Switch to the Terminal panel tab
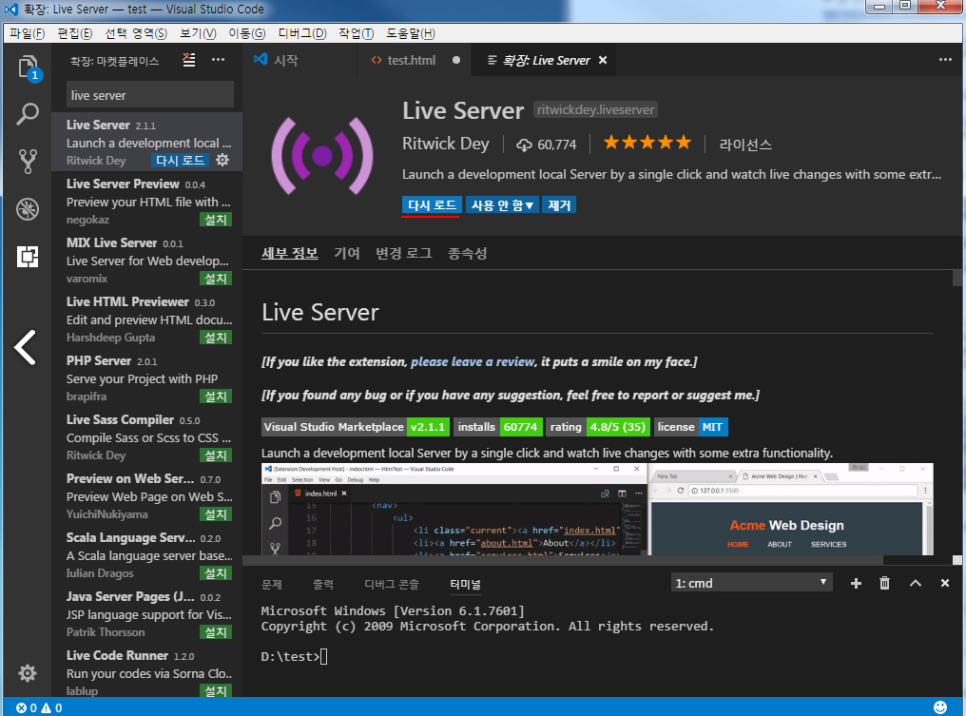The height and width of the screenshot is (716, 966). click(465, 584)
